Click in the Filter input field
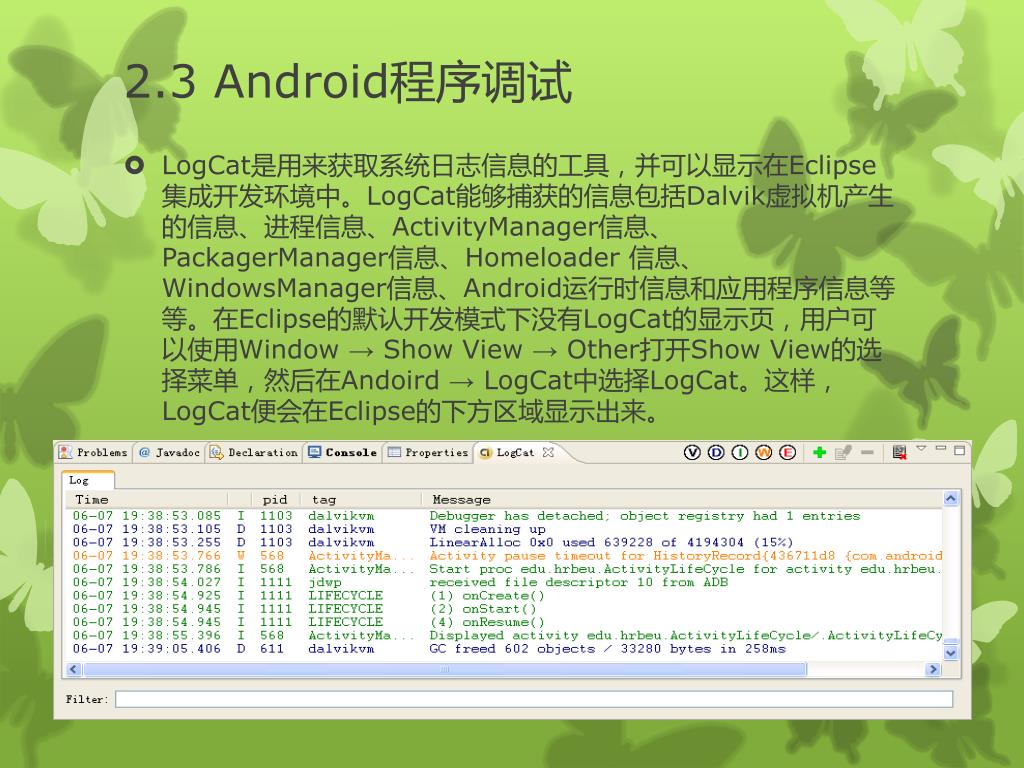 pyautogui.click(x=534, y=699)
